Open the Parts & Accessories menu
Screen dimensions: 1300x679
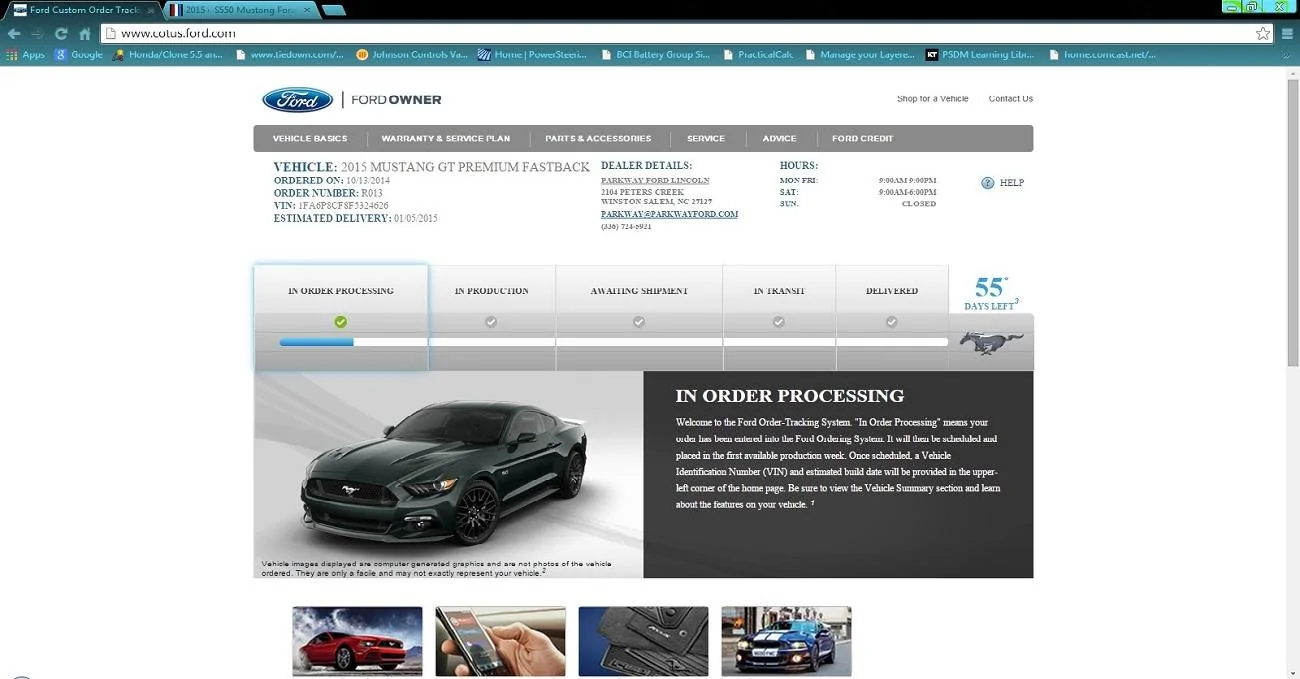(598, 138)
